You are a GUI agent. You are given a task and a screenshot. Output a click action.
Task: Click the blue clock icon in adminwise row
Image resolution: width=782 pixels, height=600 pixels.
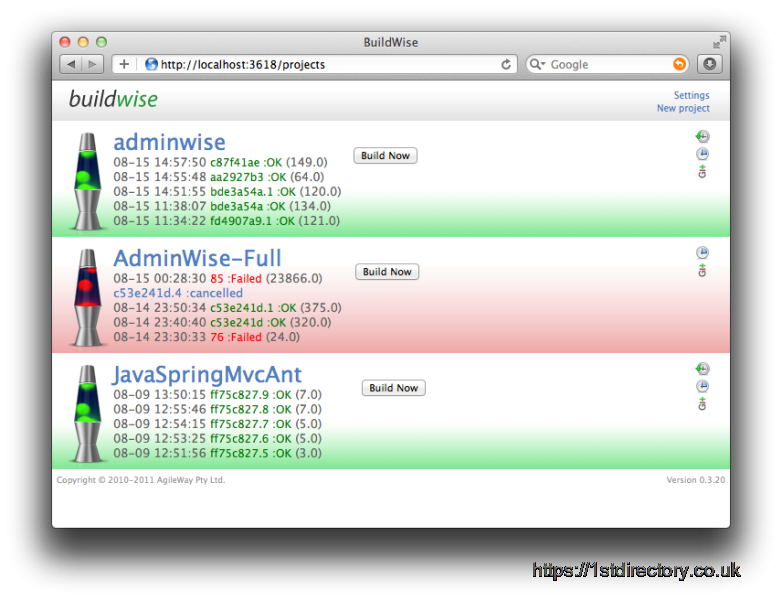click(x=702, y=153)
